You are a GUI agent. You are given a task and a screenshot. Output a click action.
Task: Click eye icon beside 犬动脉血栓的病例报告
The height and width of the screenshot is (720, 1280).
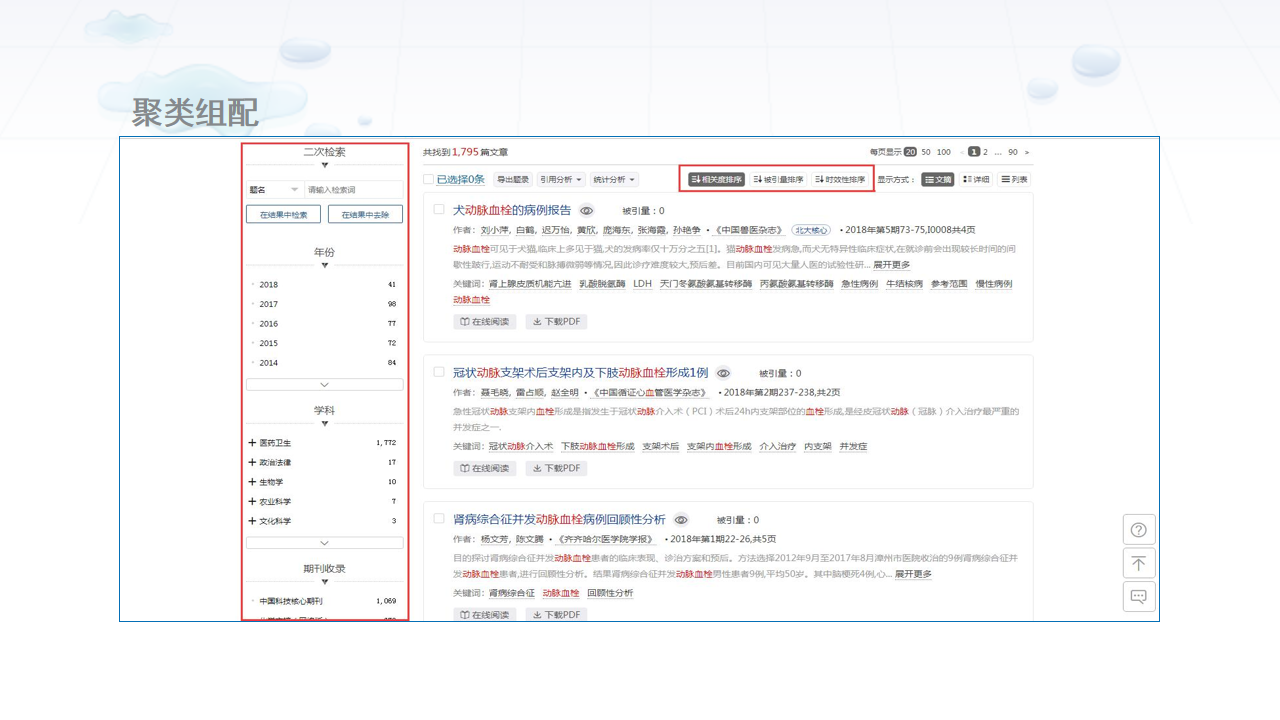pos(587,211)
